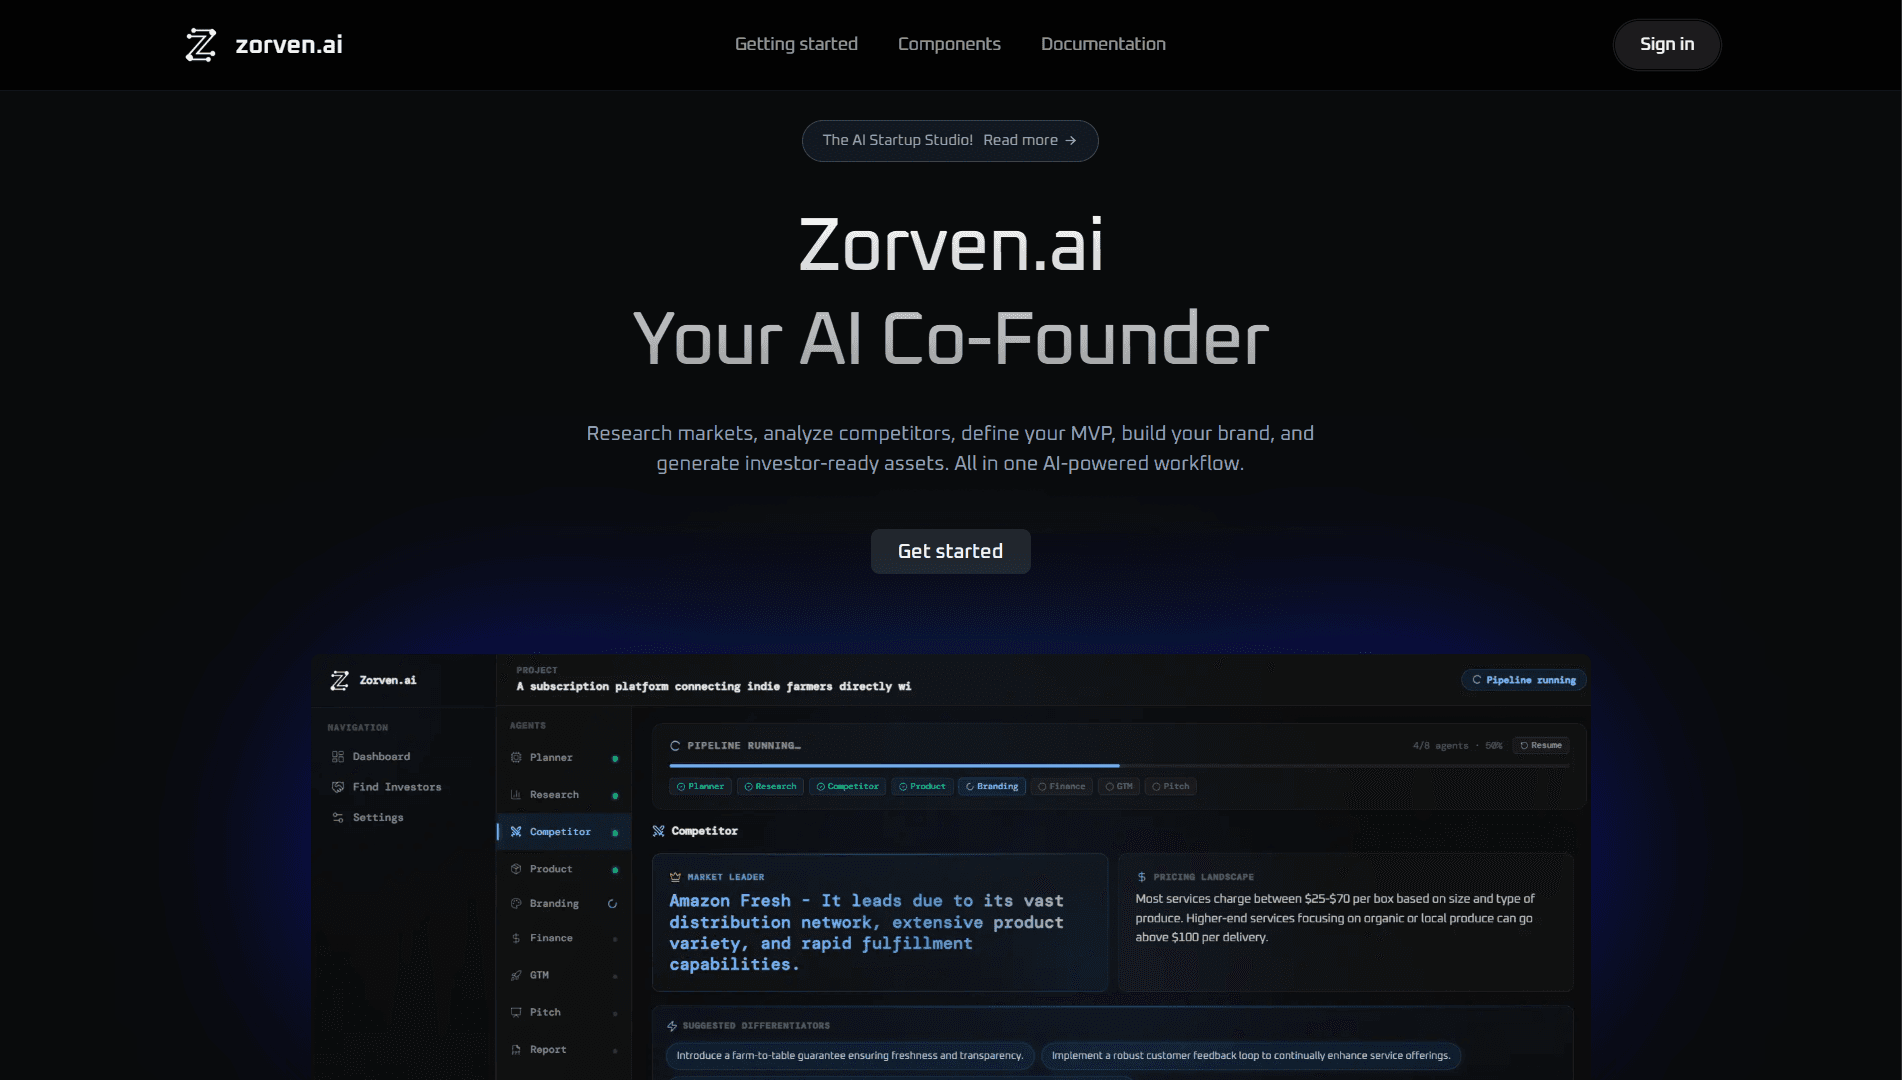Open the AI Startup Studio Read more pill
The image size is (1902, 1080).
pos(950,140)
